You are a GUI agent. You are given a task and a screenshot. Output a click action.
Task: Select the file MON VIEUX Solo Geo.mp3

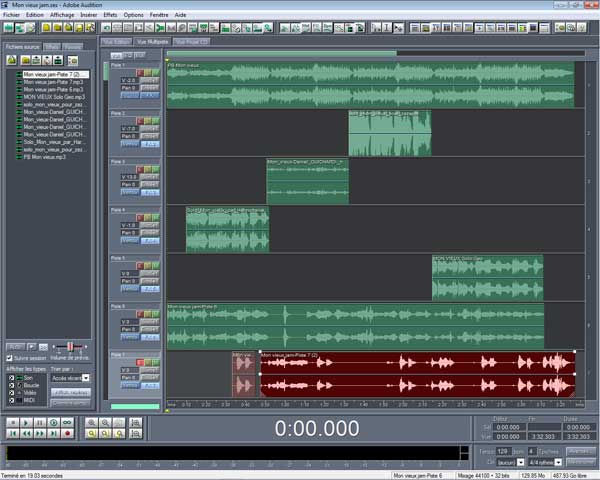pos(54,97)
